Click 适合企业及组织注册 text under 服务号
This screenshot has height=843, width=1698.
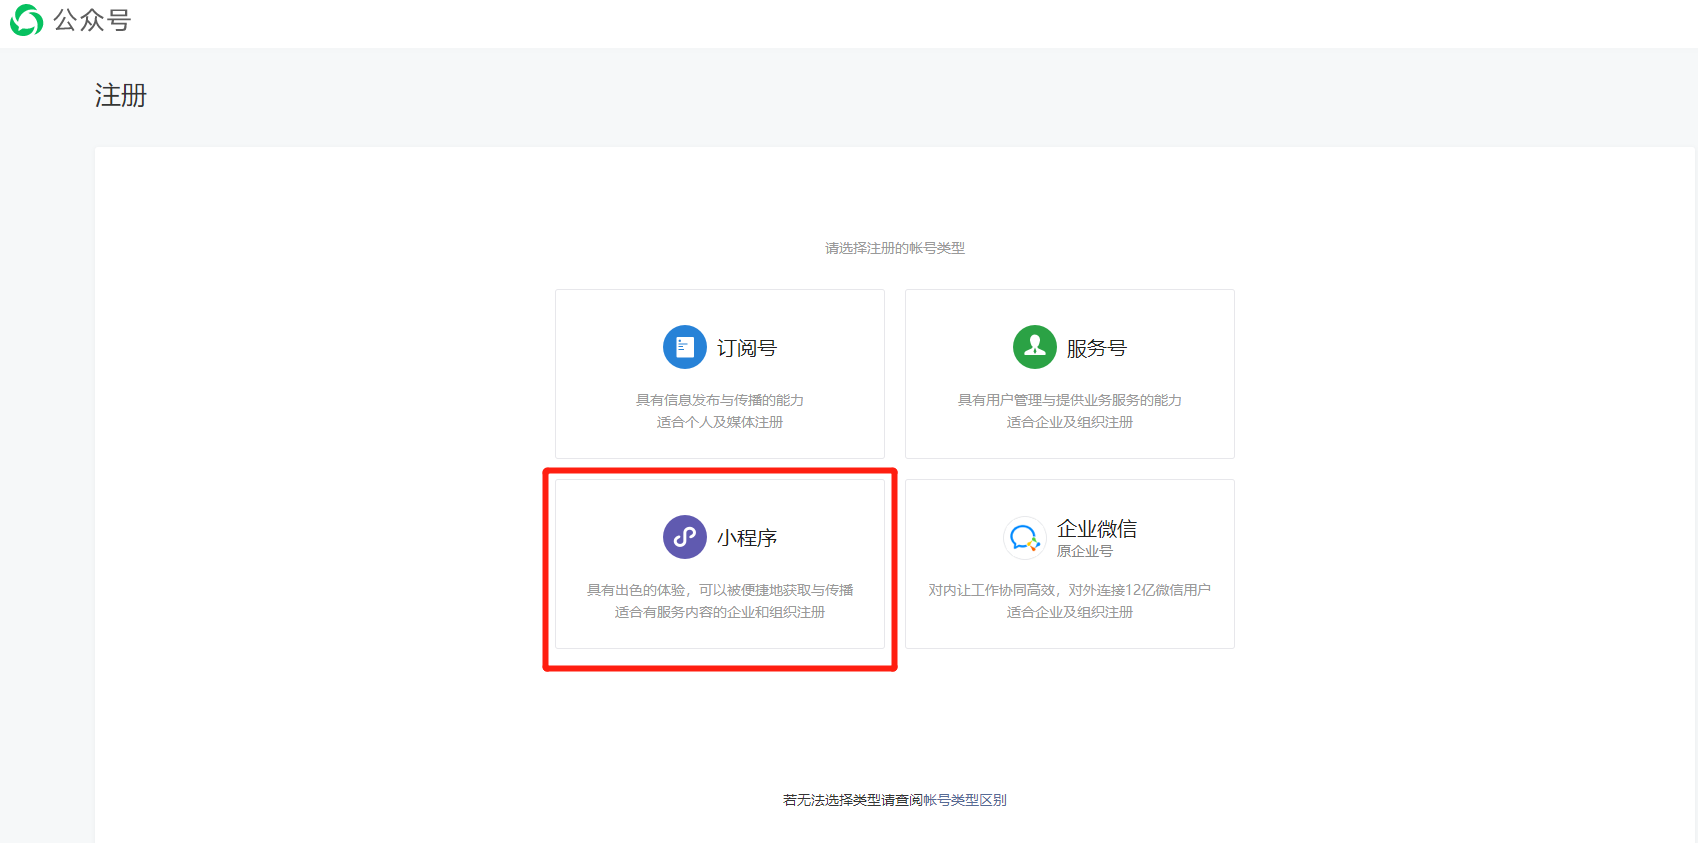(1069, 422)
